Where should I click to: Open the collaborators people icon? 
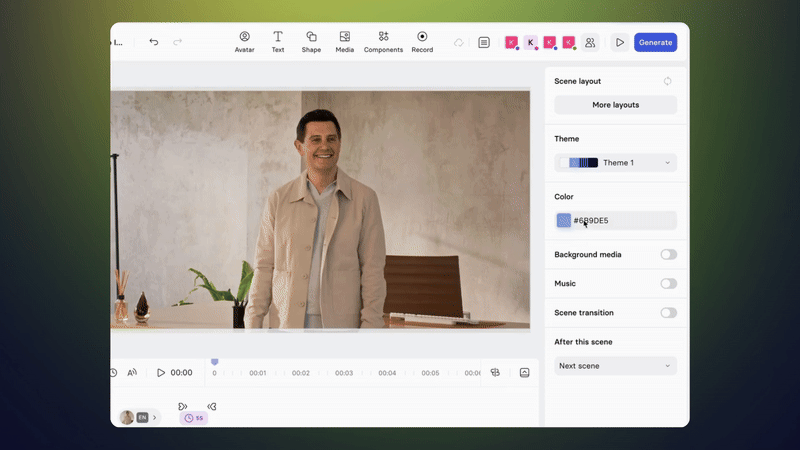tap(590, 43)
